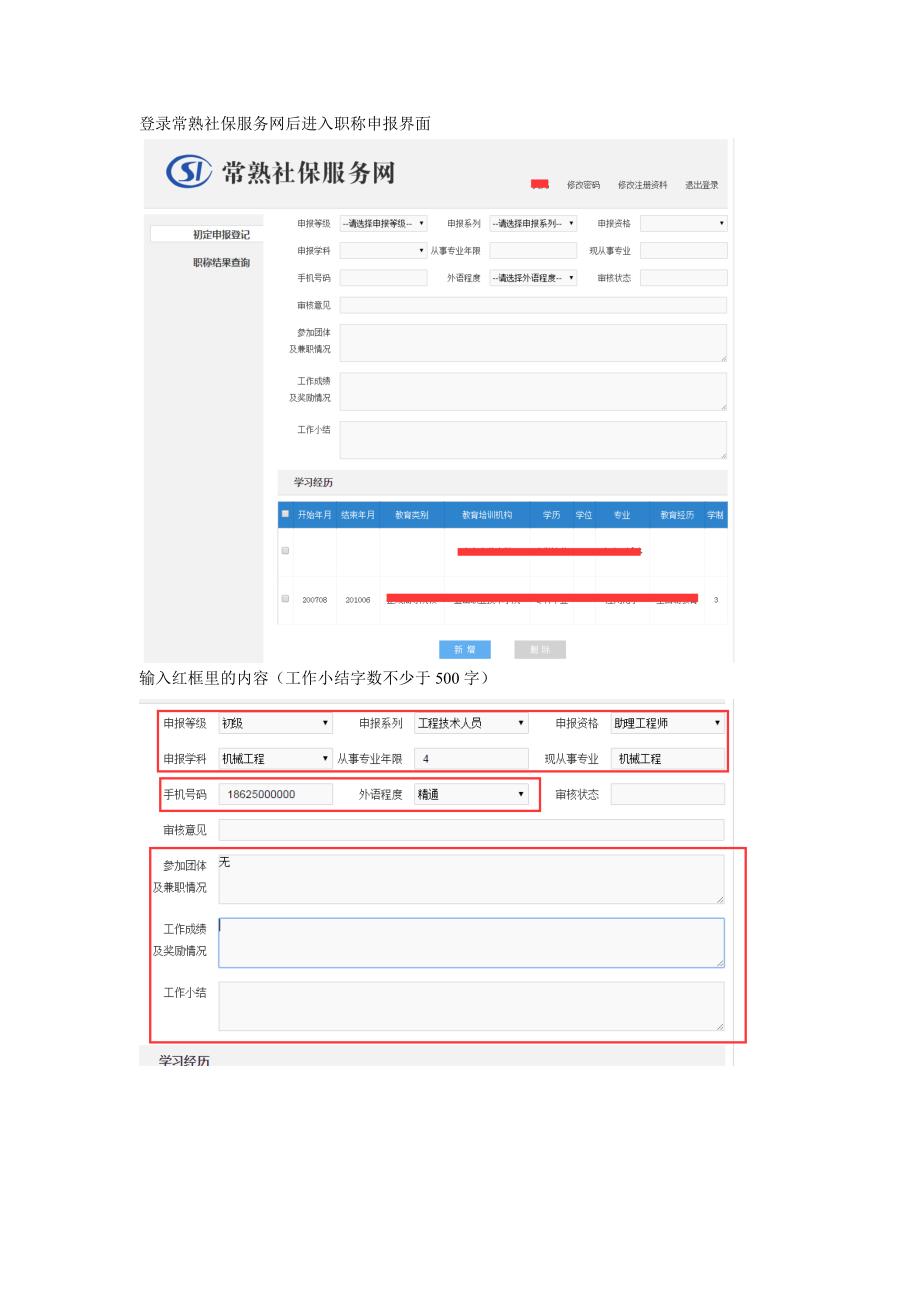The height and width of the screenshot is (1302, 920).
Task: Open the 外语程度 dropdown showing 精通
Action: pos(471,794)
